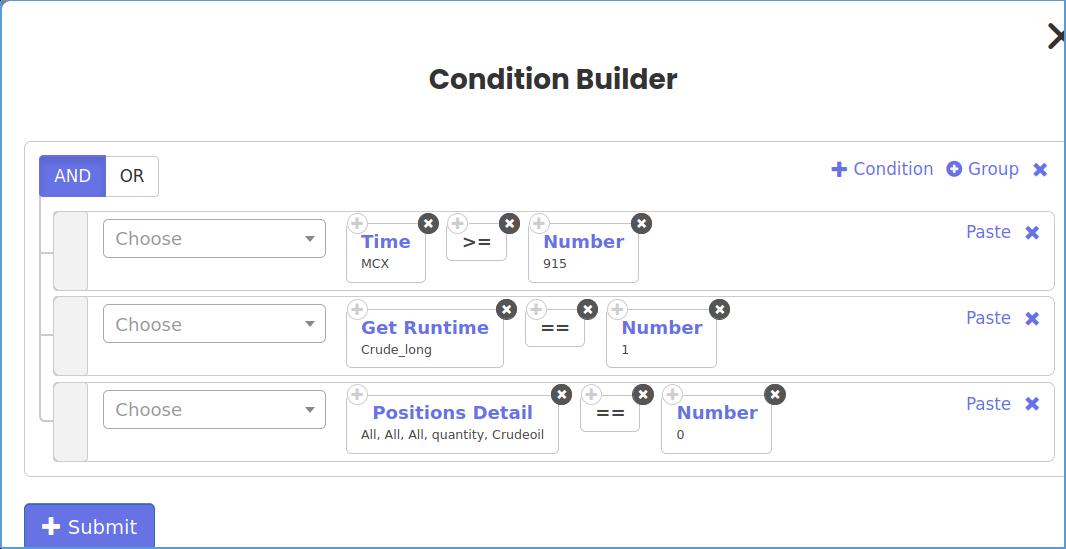Remove the Number 0 block
This screenshot has width=1066, height=549.
pos(774,394)
